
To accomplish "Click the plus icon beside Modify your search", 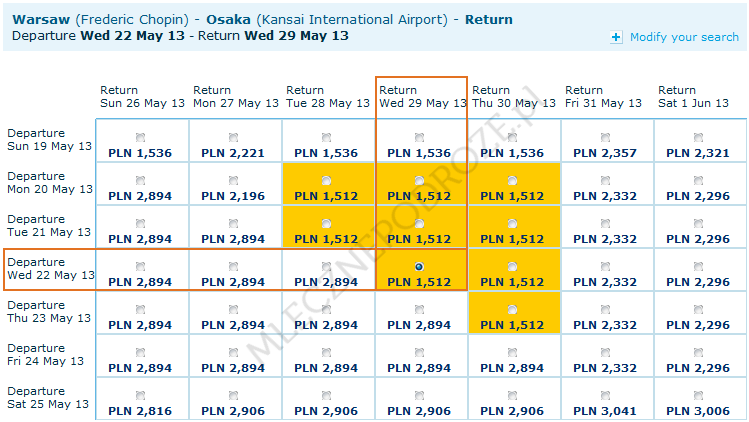I will (x=616, y=38).
